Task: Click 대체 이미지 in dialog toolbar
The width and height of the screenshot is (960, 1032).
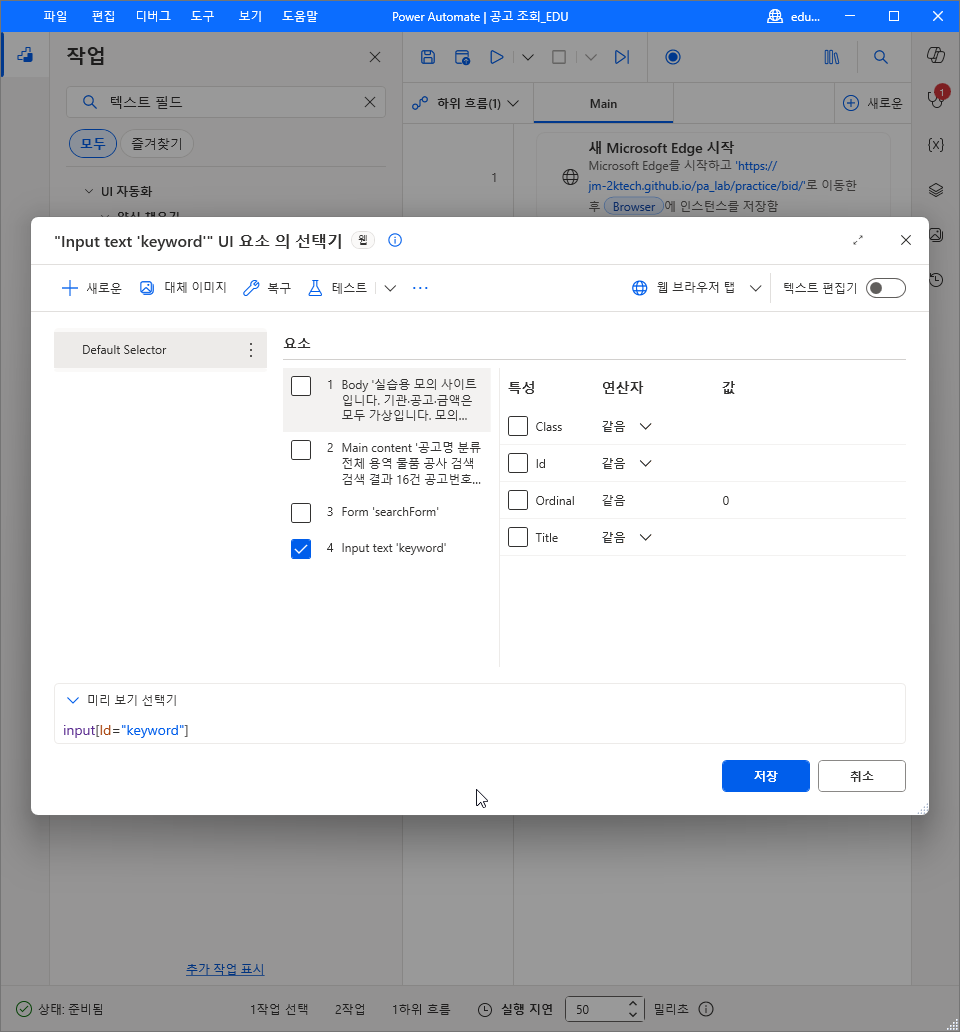Action: pos(183,288)
